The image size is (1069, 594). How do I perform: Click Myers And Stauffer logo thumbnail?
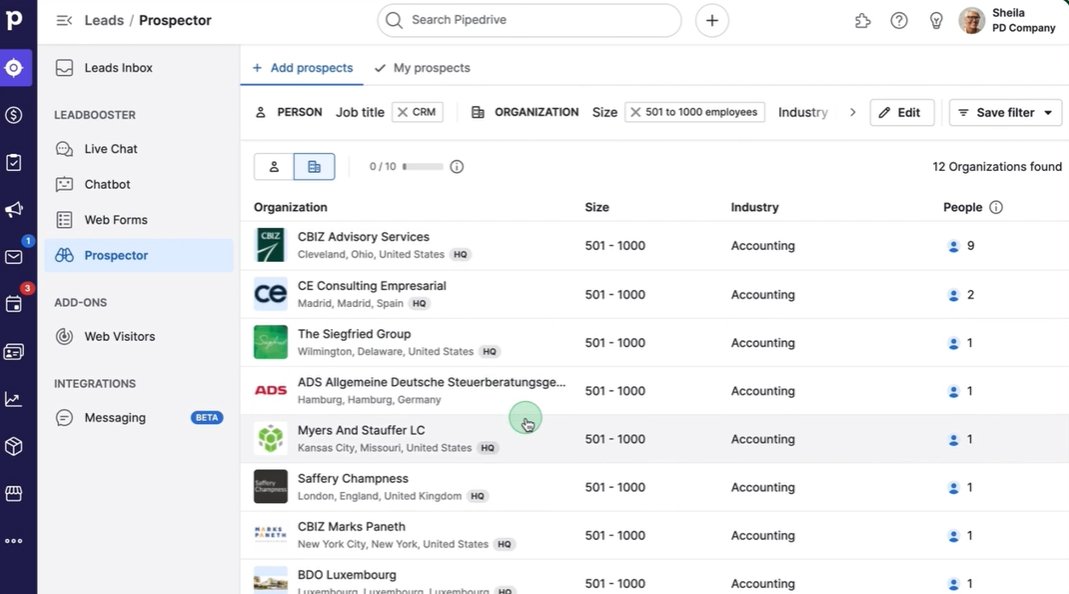coord(271,439)
